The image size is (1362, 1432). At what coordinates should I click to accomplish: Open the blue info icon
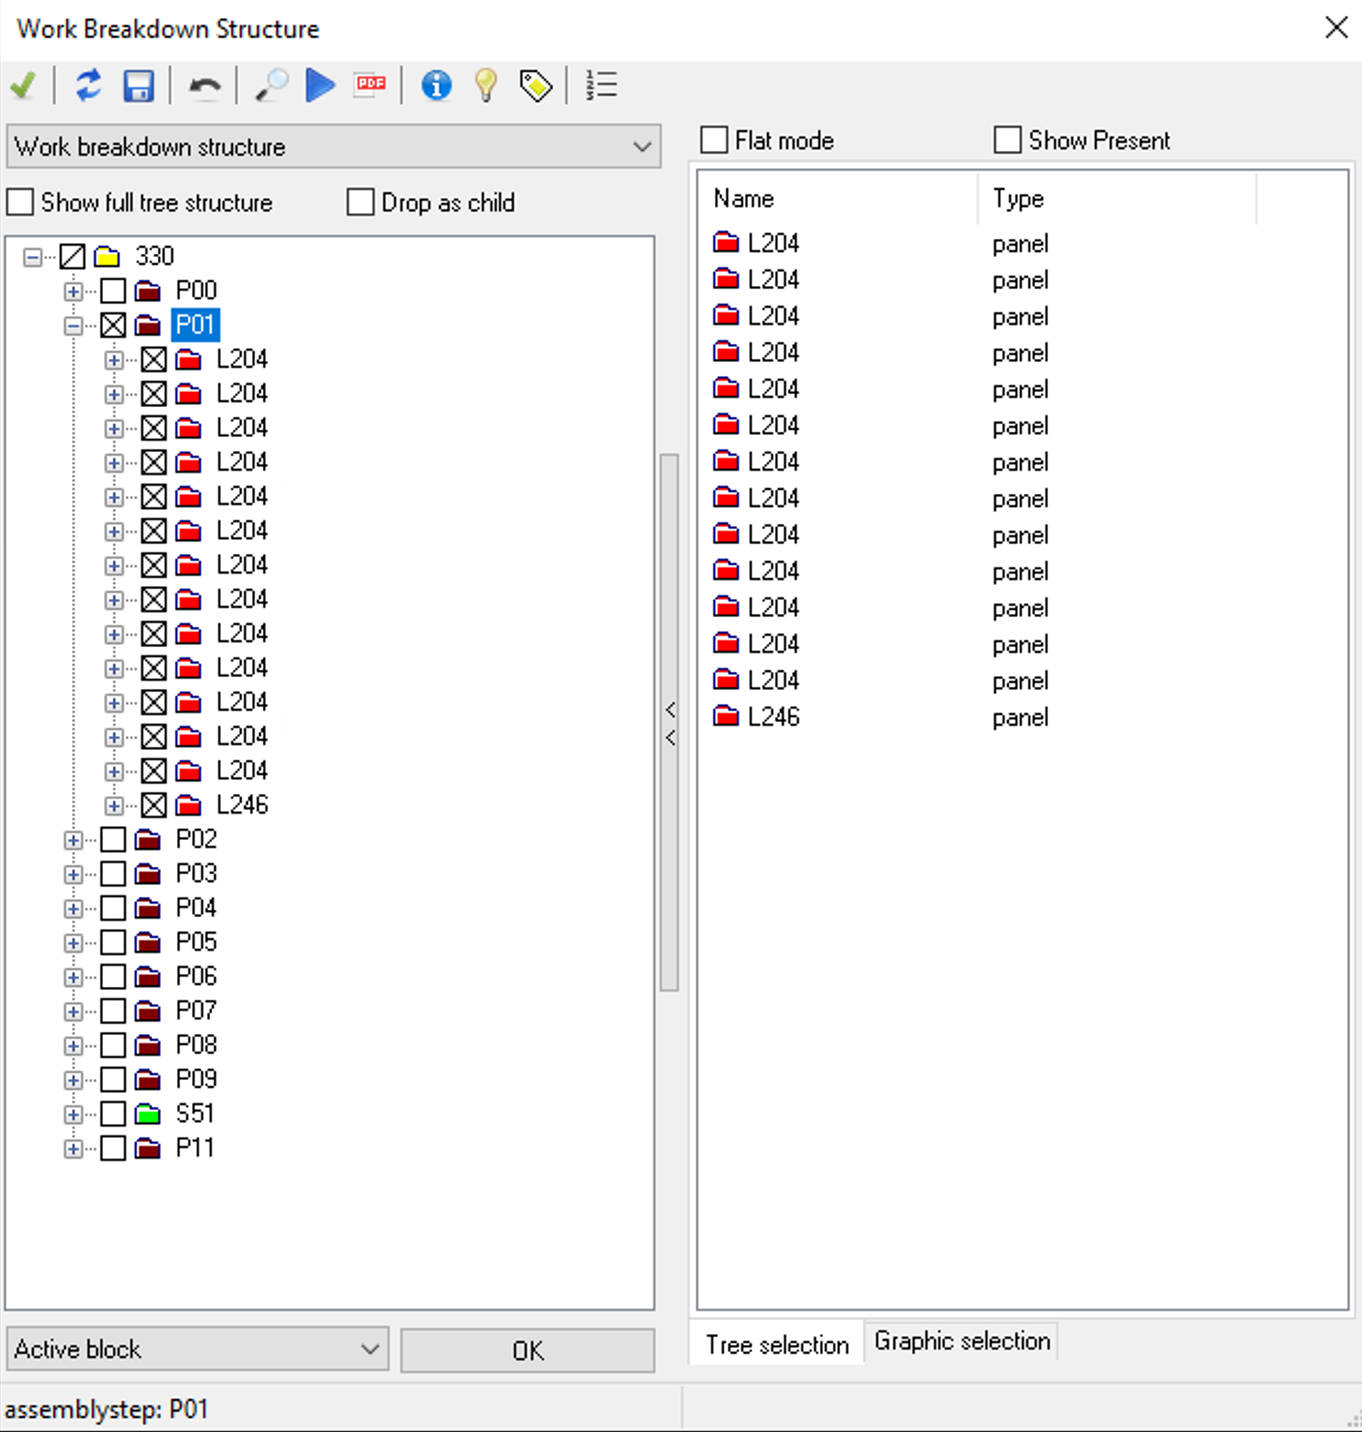click(x=436, y=86)
